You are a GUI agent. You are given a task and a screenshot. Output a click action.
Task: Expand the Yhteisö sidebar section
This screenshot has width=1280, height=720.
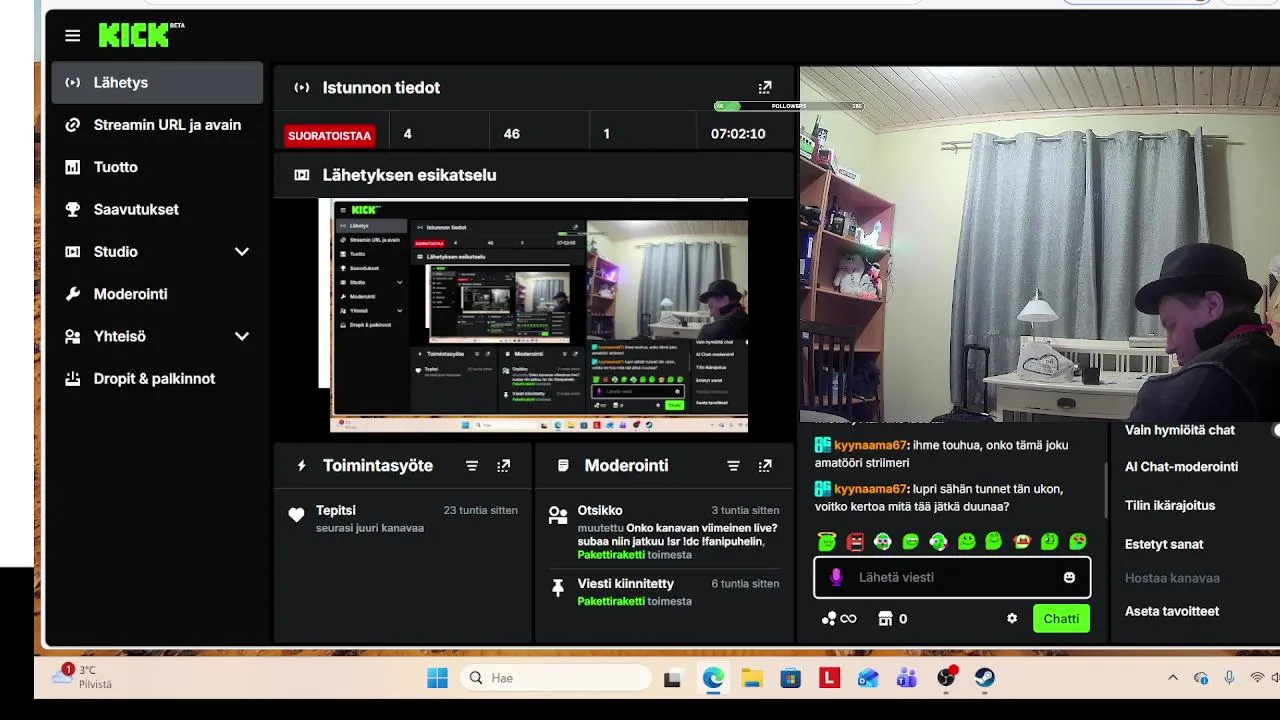coord(157,336)
